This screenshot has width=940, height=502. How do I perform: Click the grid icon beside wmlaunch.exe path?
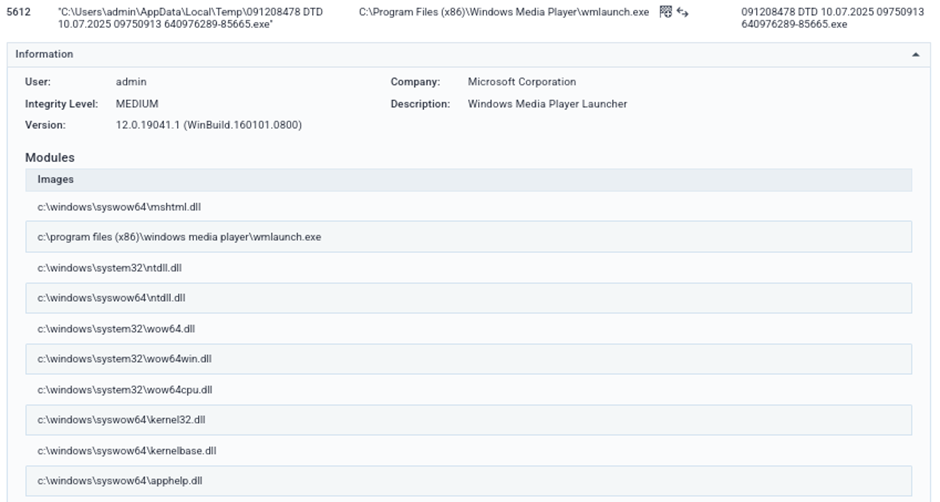(x=665, y=12)
